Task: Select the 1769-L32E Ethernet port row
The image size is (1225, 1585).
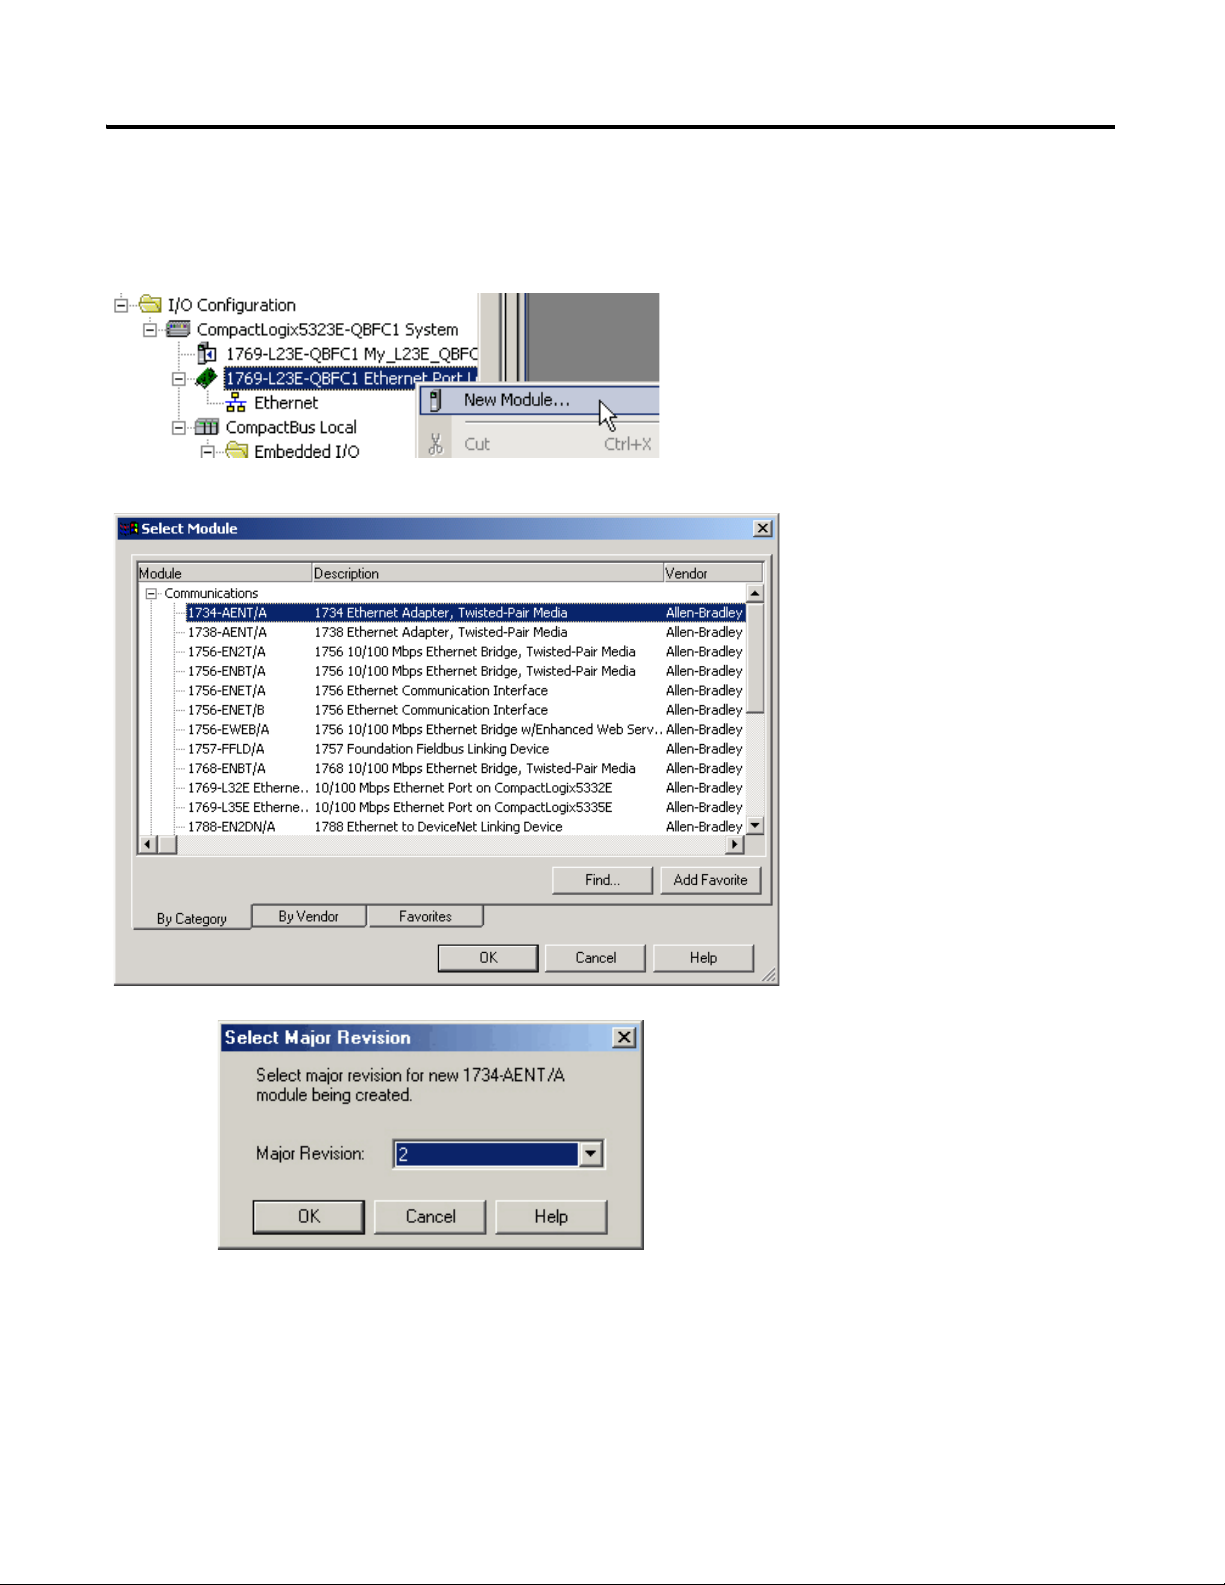Action: [465, 788]
